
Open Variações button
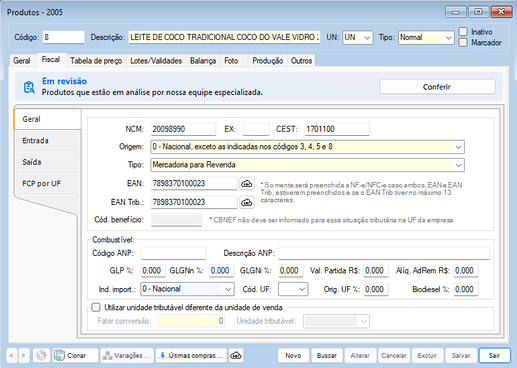(x=127, y=356)
